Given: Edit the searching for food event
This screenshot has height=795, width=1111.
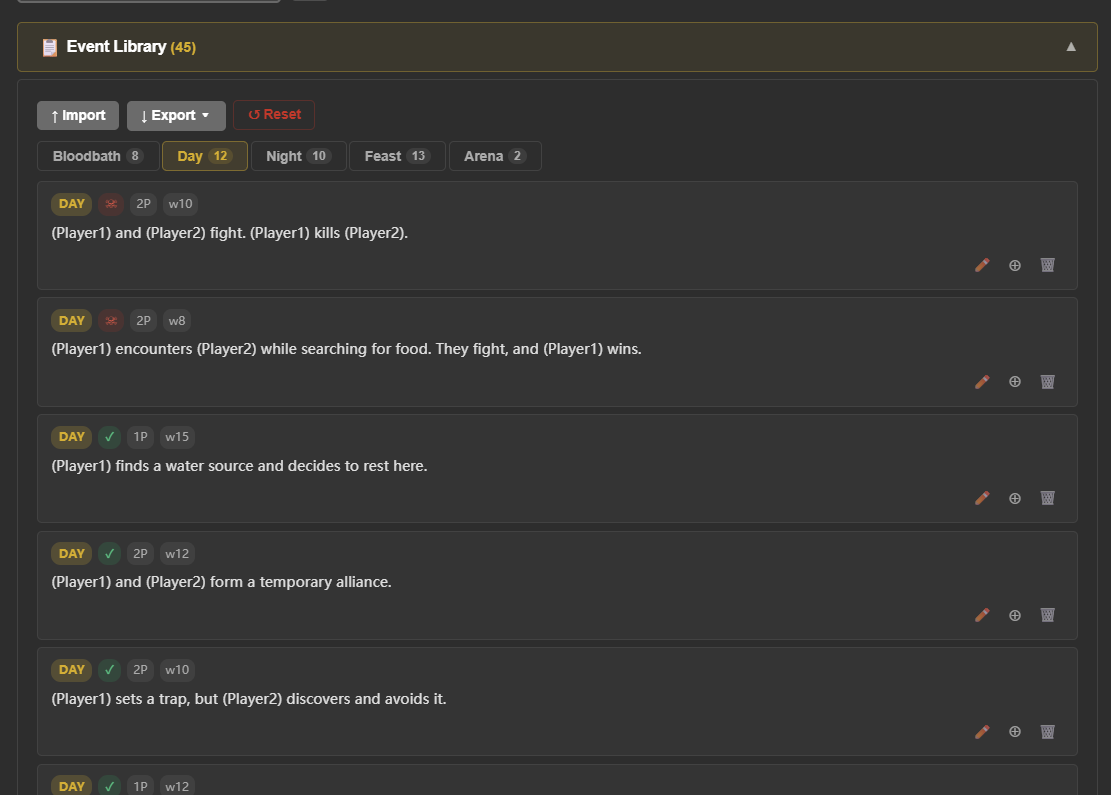Looking at the screenshot, I should tap(982, 382).
